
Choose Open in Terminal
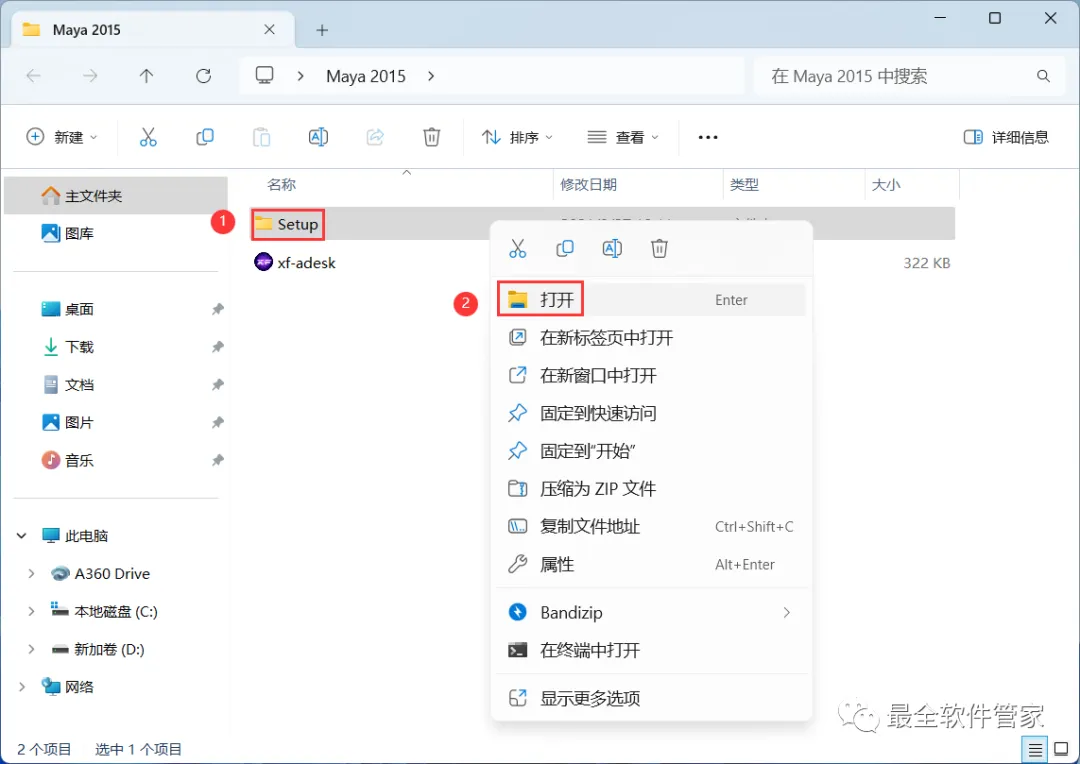(650, 650)
